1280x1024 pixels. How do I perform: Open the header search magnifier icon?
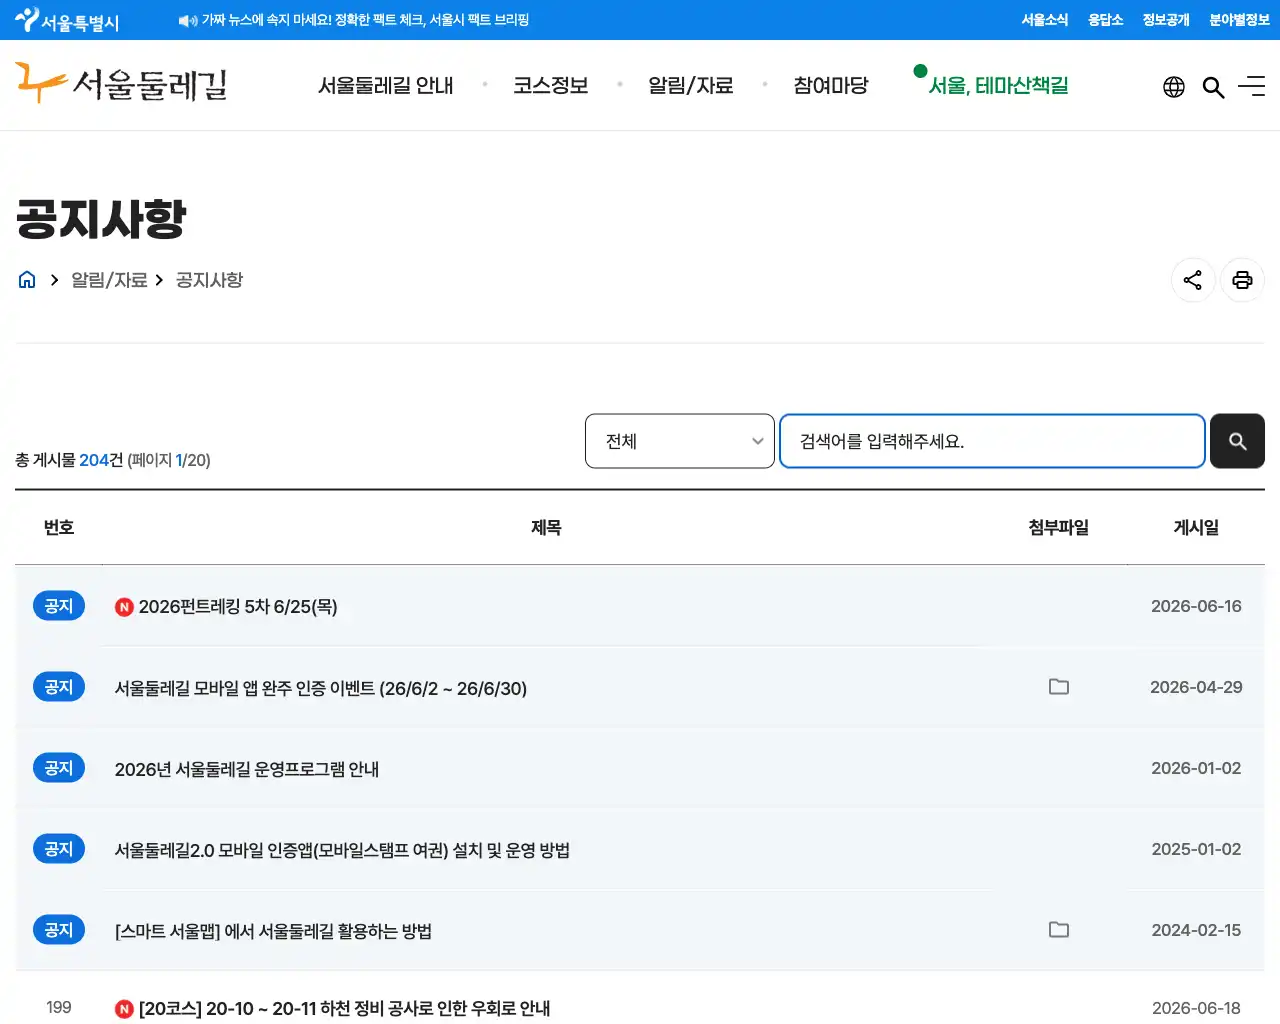pos(1213,87)
